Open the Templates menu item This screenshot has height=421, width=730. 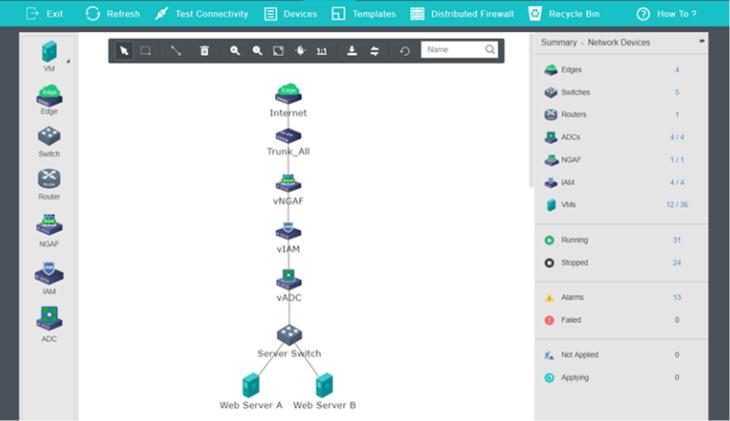click(363, 14)
